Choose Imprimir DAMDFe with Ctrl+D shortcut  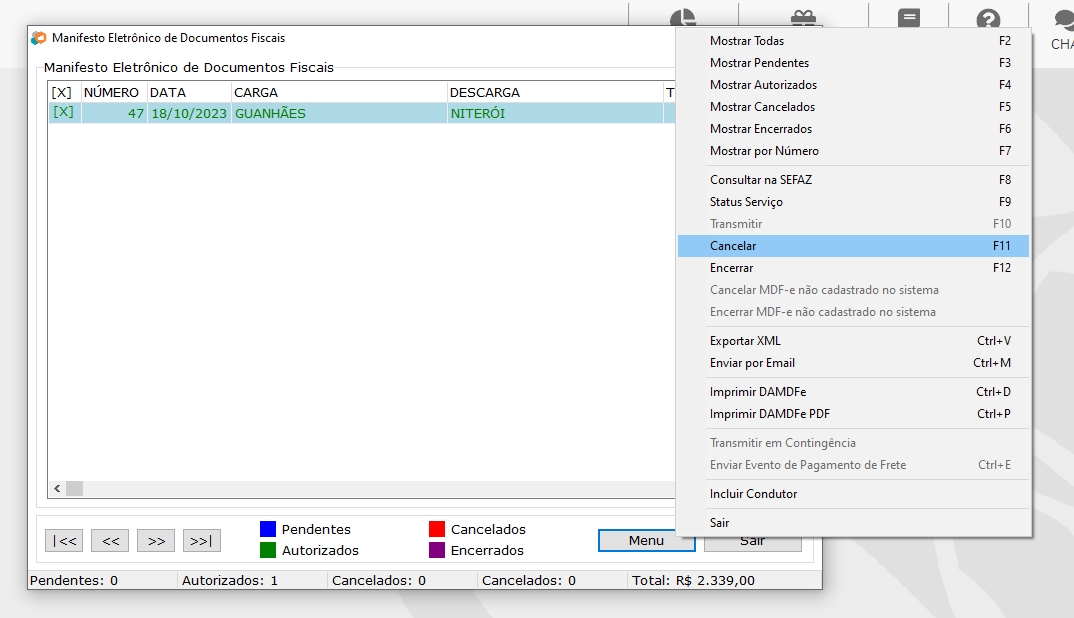point(853,392)
